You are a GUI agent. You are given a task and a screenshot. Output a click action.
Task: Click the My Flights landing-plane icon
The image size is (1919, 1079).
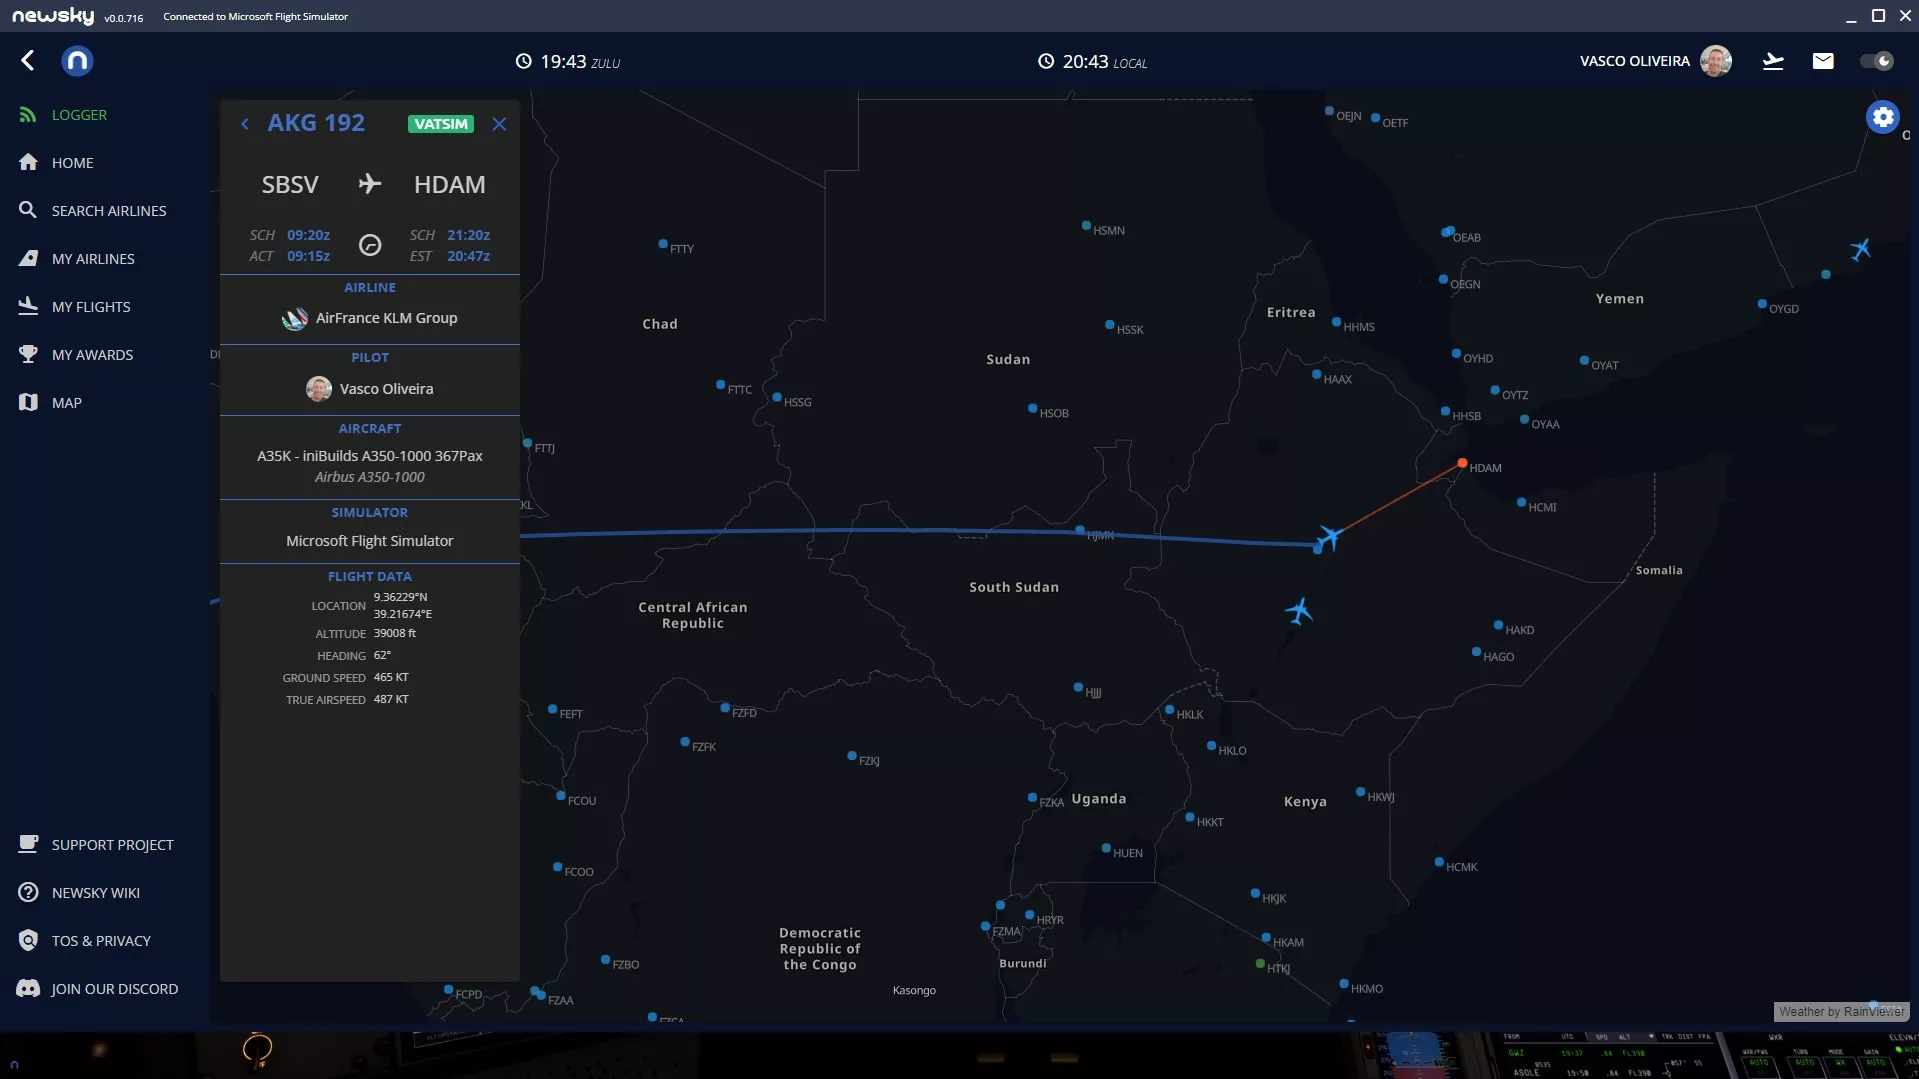coord(28,306)
